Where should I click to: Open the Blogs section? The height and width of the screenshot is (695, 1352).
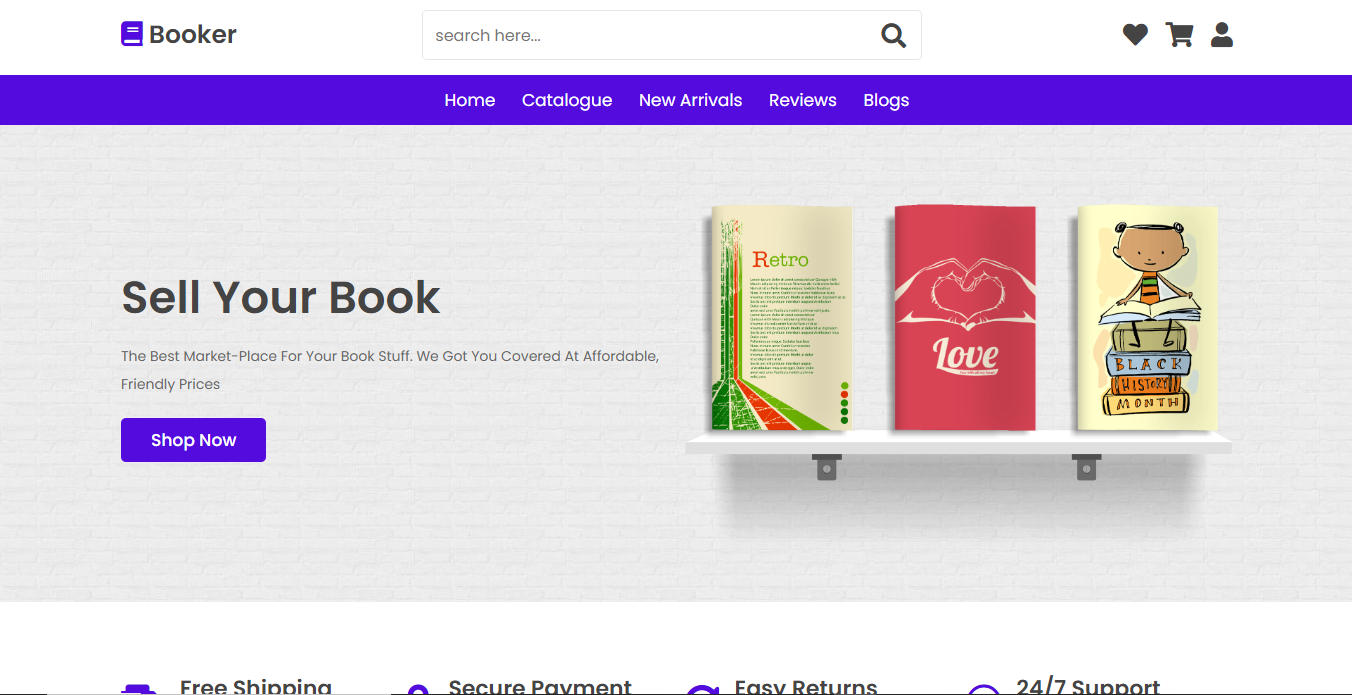pyautogui.click(x=885, y=100)
